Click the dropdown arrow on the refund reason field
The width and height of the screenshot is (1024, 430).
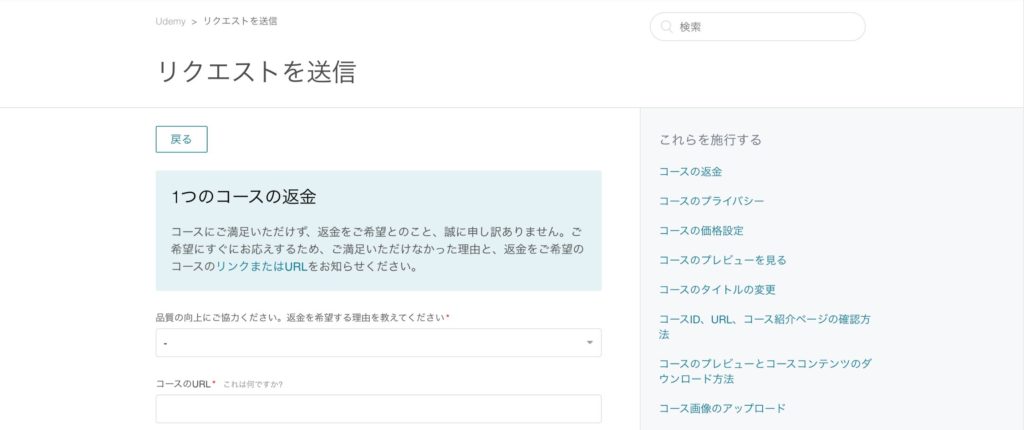(x=589, y=342)
